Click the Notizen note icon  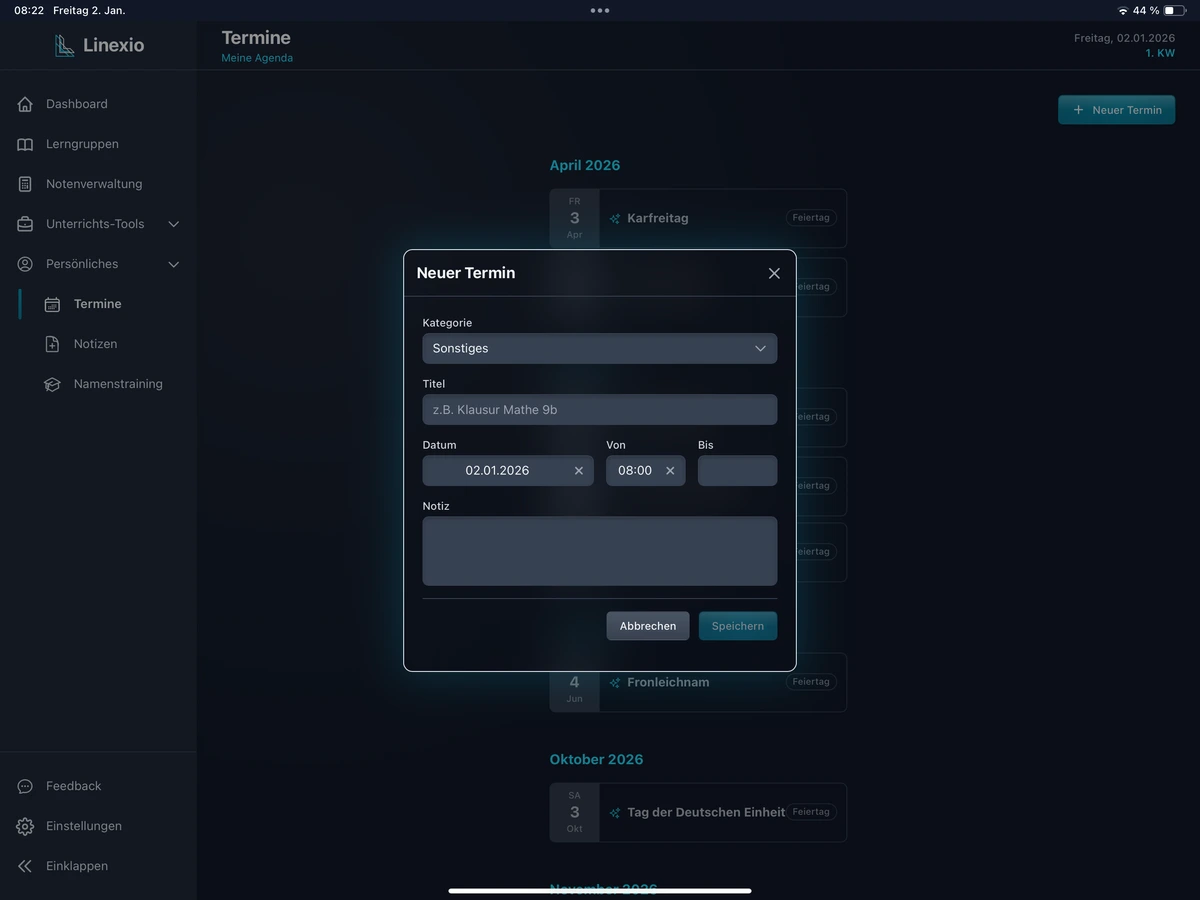pos(52,344)
